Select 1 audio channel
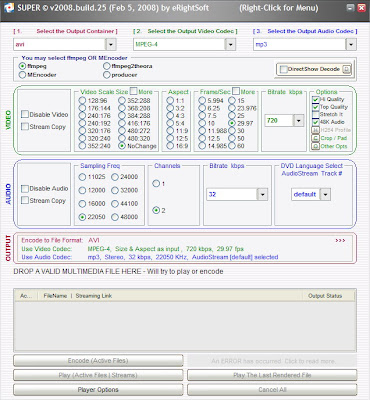The image size is (370, 400). pyautogui.click(x=156, y=183)
